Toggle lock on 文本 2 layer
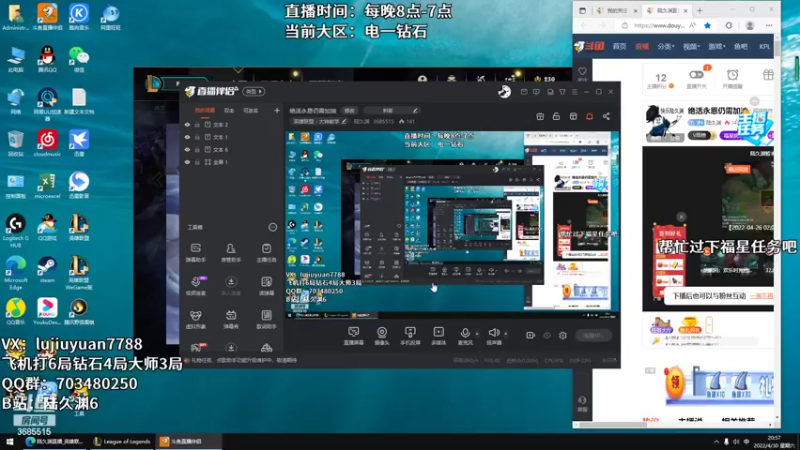The width and height of the screenshot is (800, 450). tap(197, 124)
